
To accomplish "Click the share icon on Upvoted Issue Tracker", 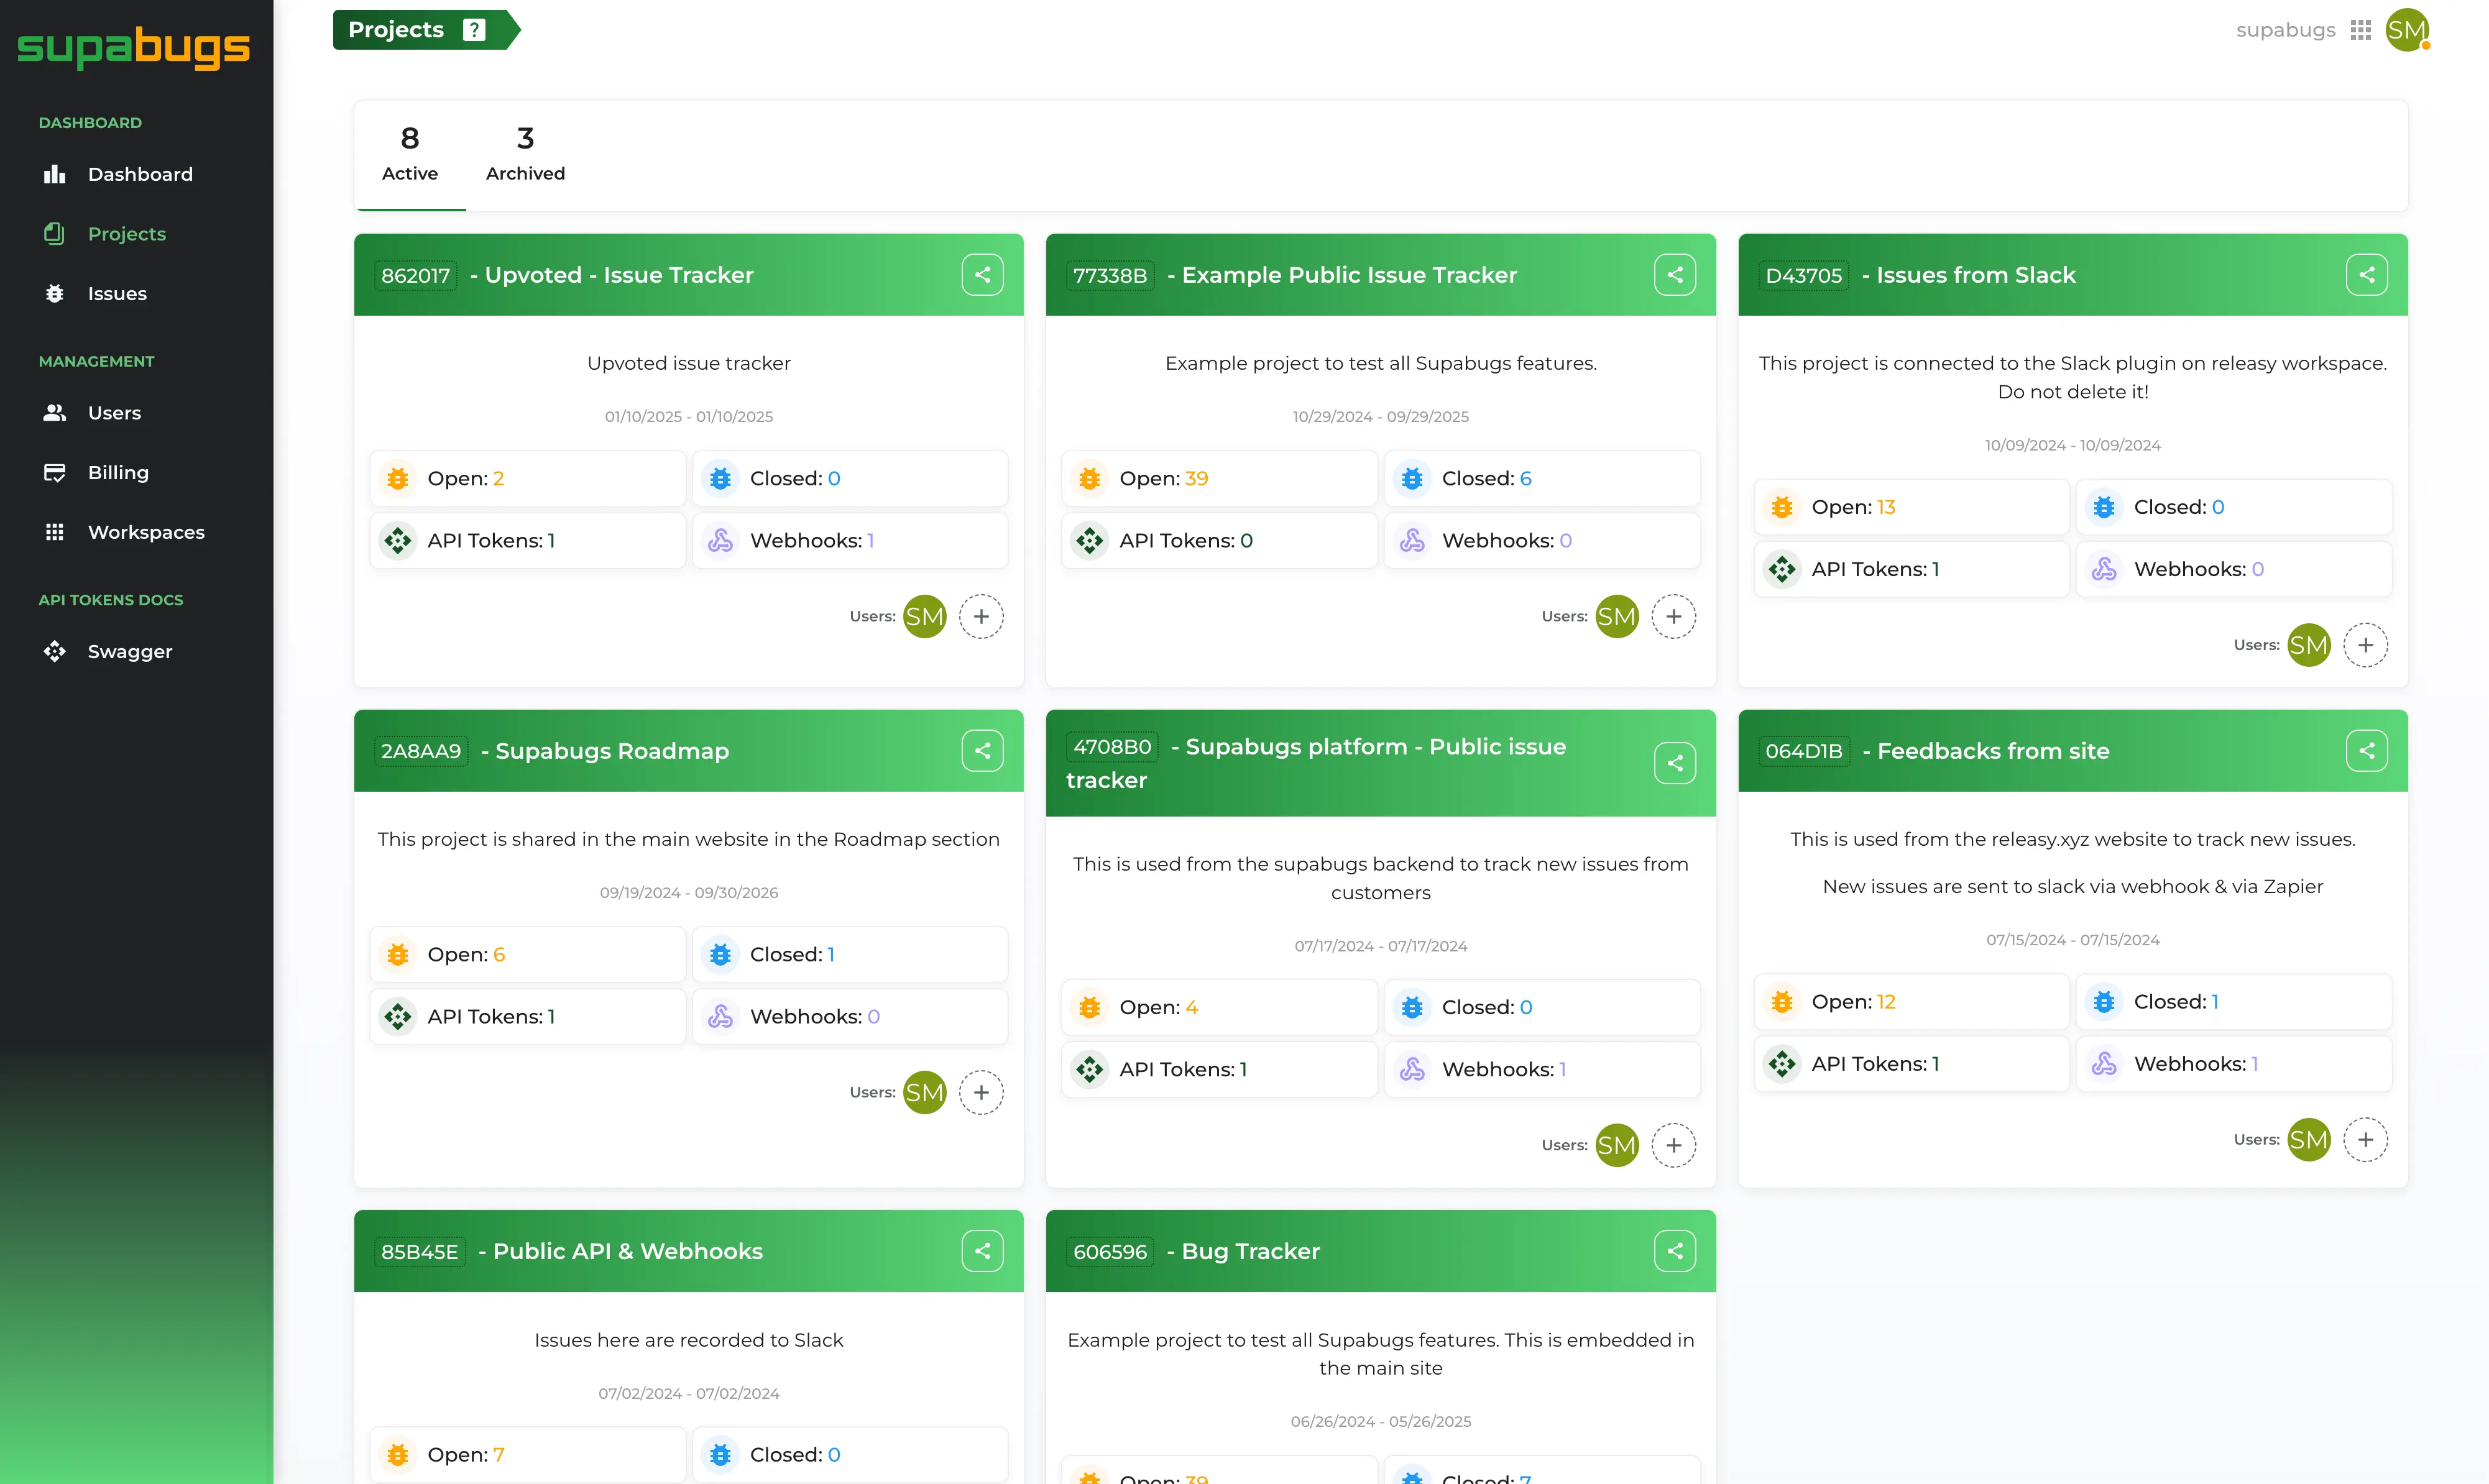I will click(x=982, y=275).
